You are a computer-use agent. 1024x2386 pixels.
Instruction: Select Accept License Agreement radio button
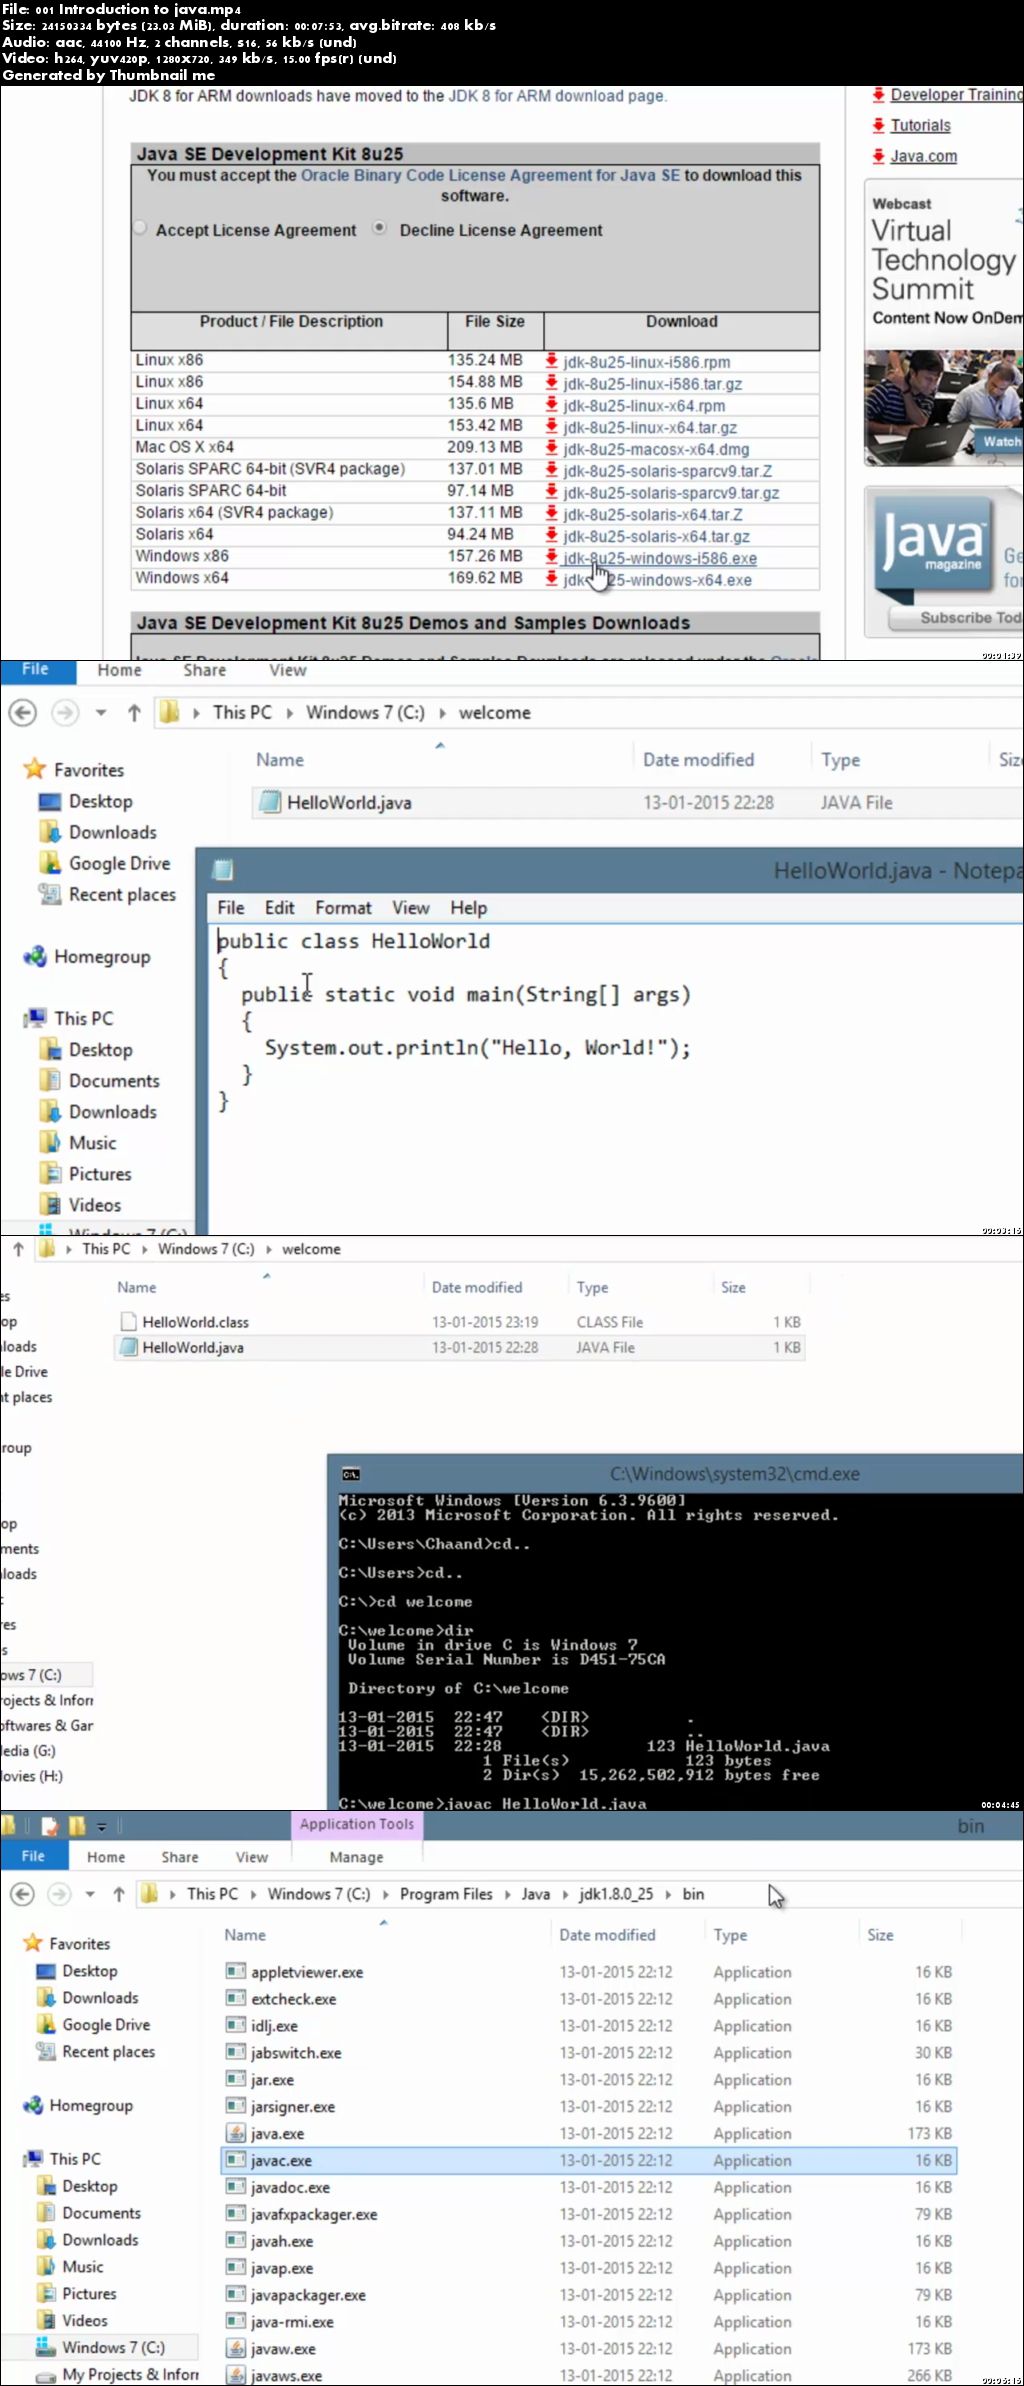coord(140,228)
